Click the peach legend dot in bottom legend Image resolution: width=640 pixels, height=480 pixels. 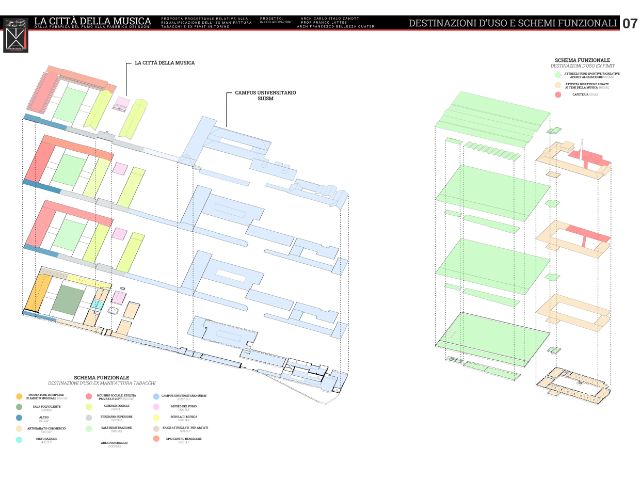point(19,429)
